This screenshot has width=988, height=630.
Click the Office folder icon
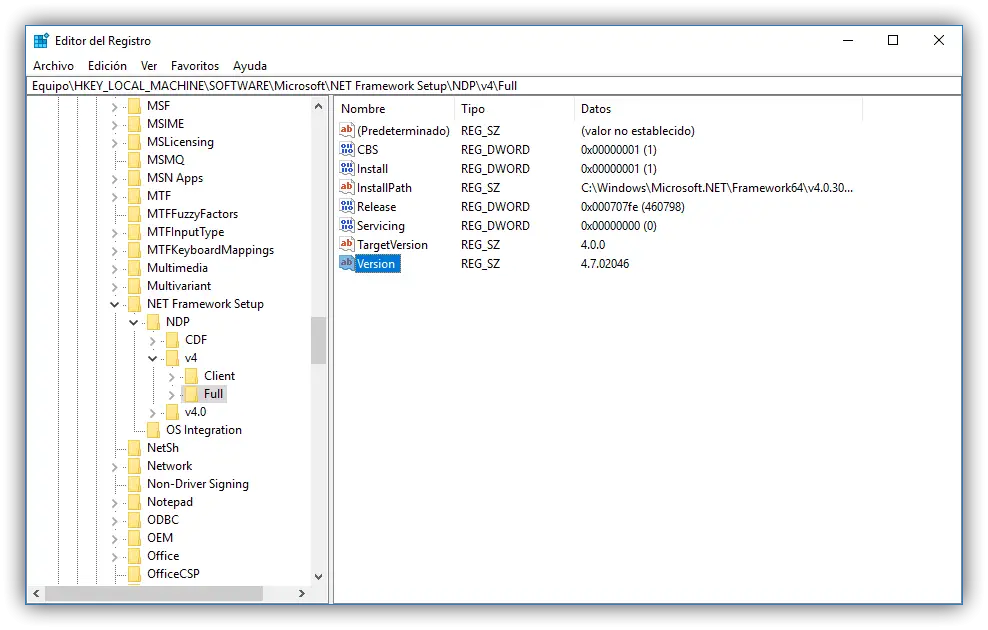pyautogui.click(x=134, y=556)
